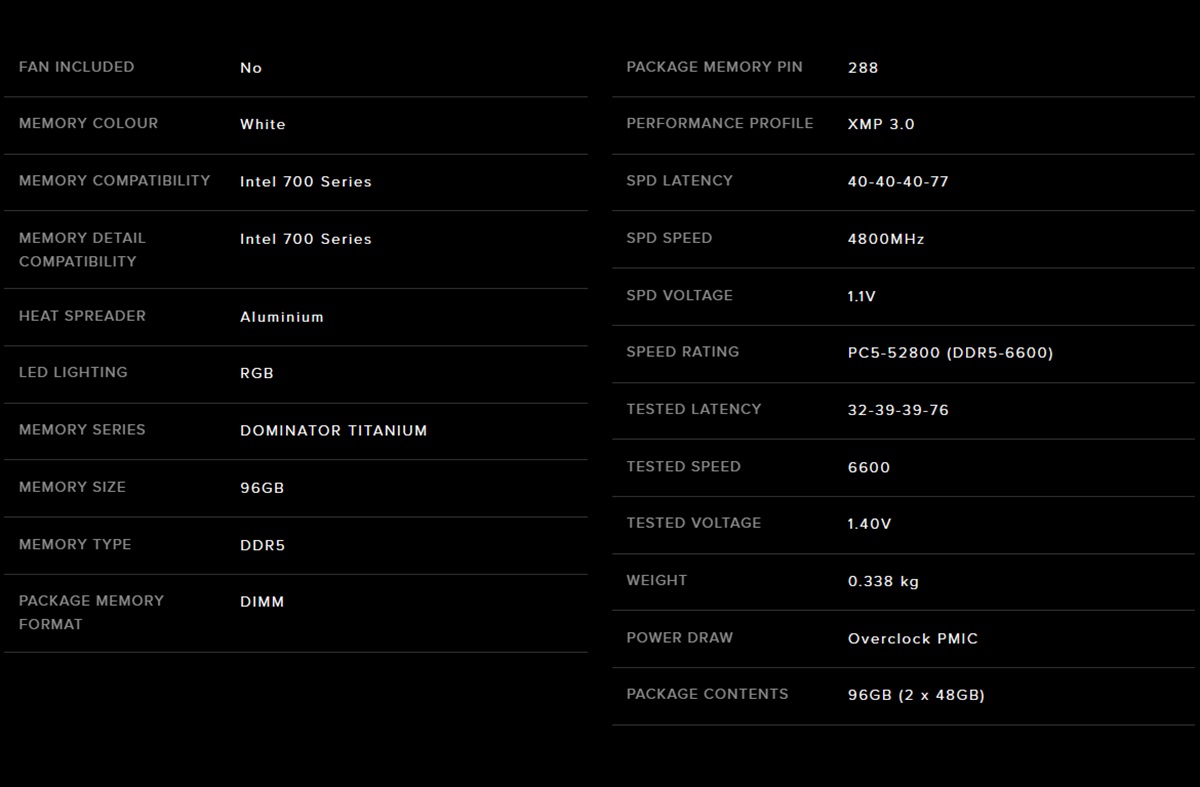Select the fan included value 'No'

pos(251,68)
